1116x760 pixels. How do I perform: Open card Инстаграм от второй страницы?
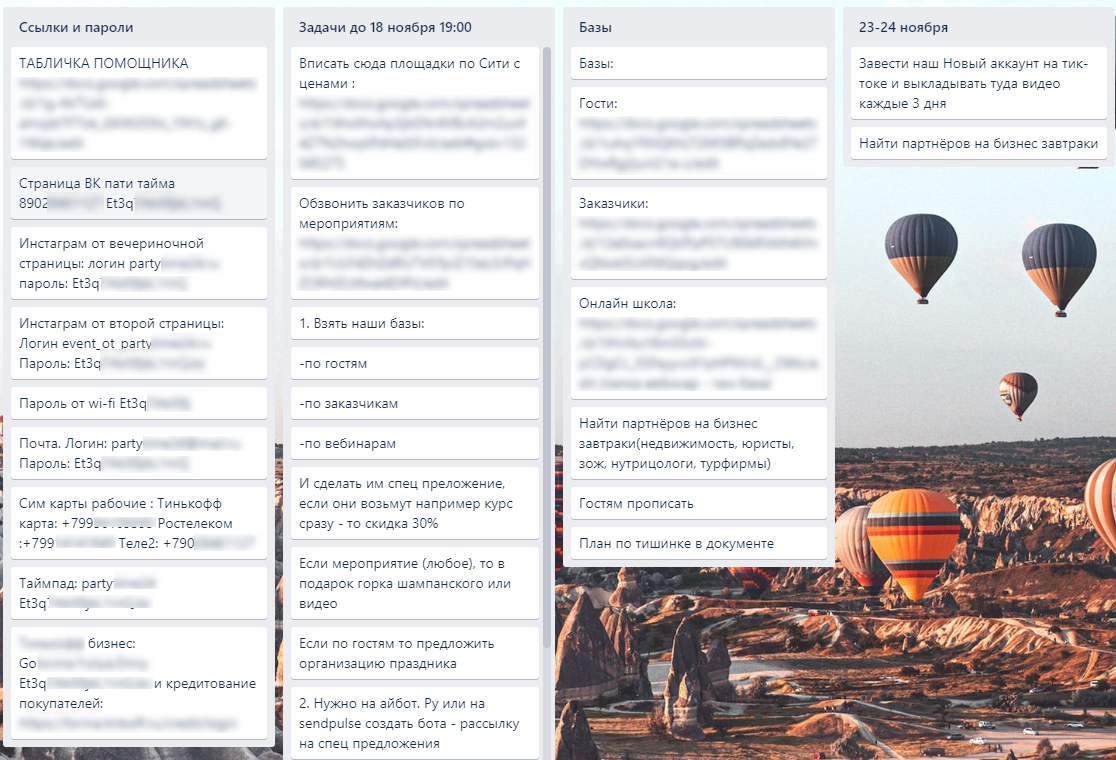coord(139,342)
